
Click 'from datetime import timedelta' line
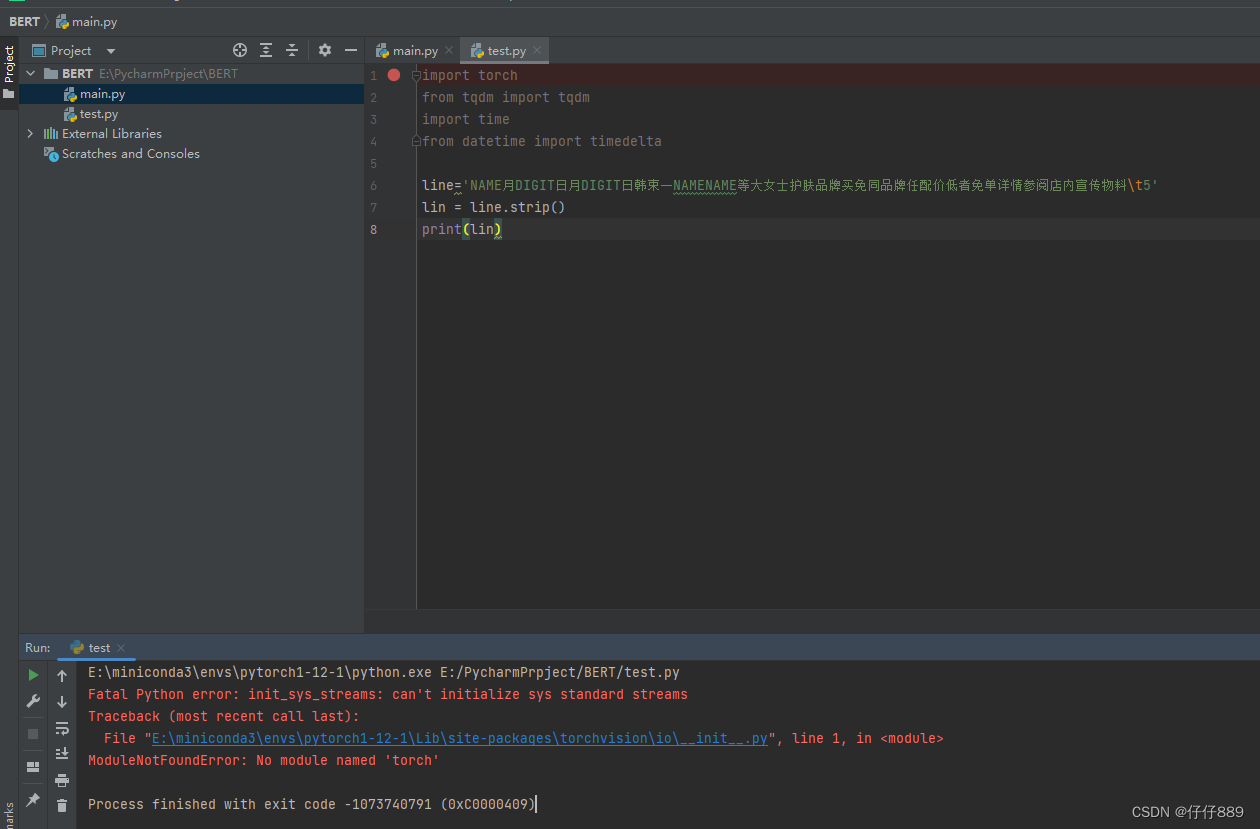tap(542, 141)
